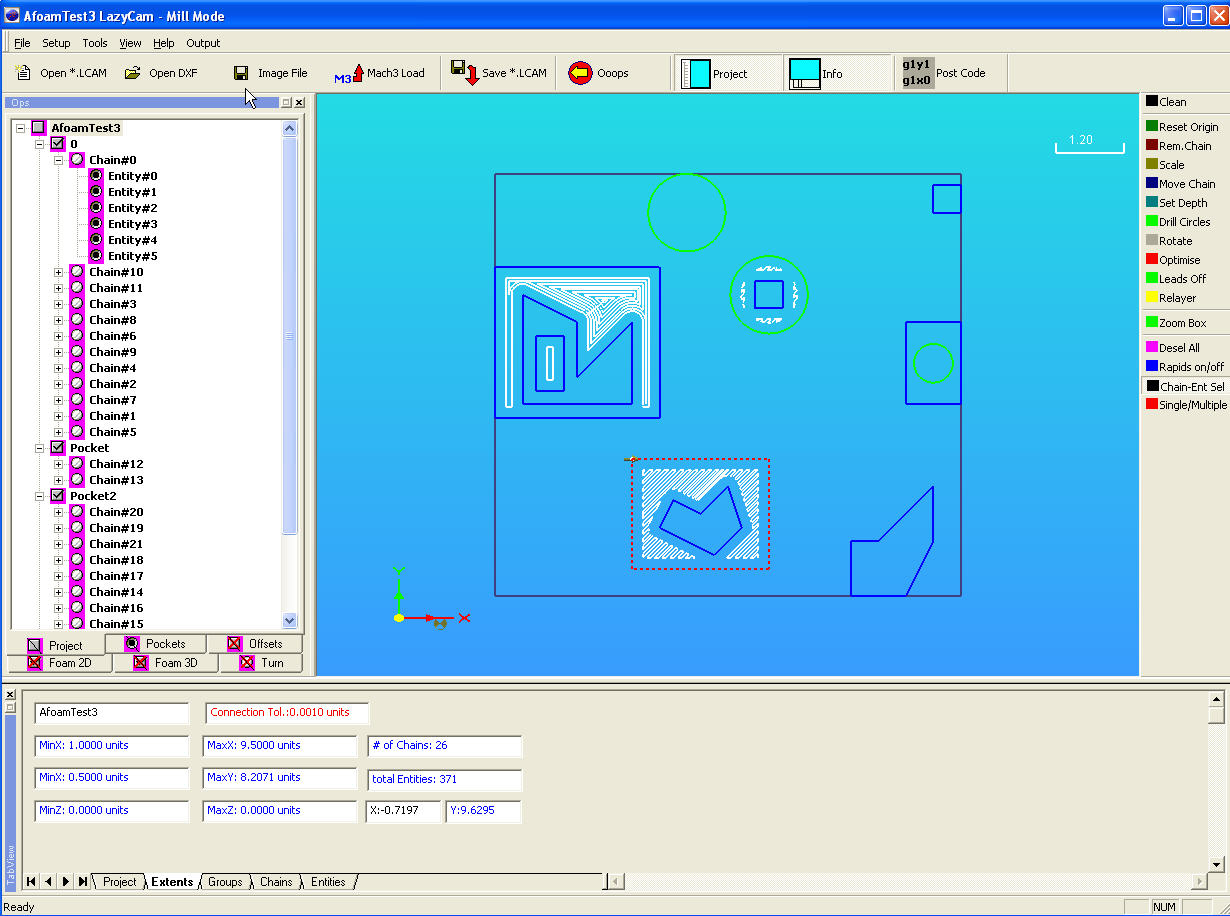Go to first tab with navigation arrow
The width and height of the screenshot is (1230, 916).
[x=32, y=881]
